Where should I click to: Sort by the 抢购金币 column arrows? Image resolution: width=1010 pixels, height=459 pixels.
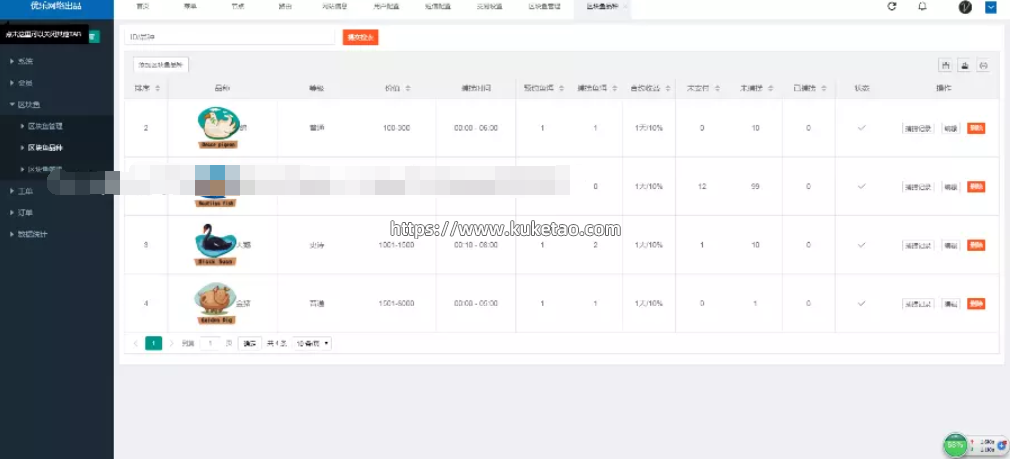click(x=615, y=88)
